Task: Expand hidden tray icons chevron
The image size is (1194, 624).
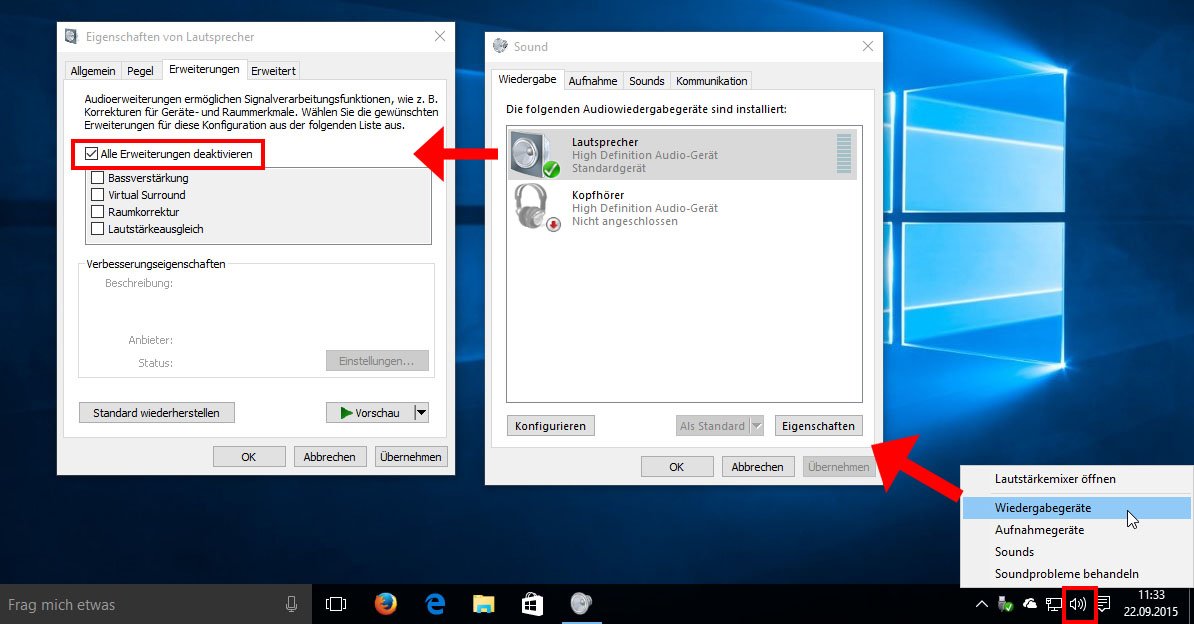Action: tap(981, 604)
